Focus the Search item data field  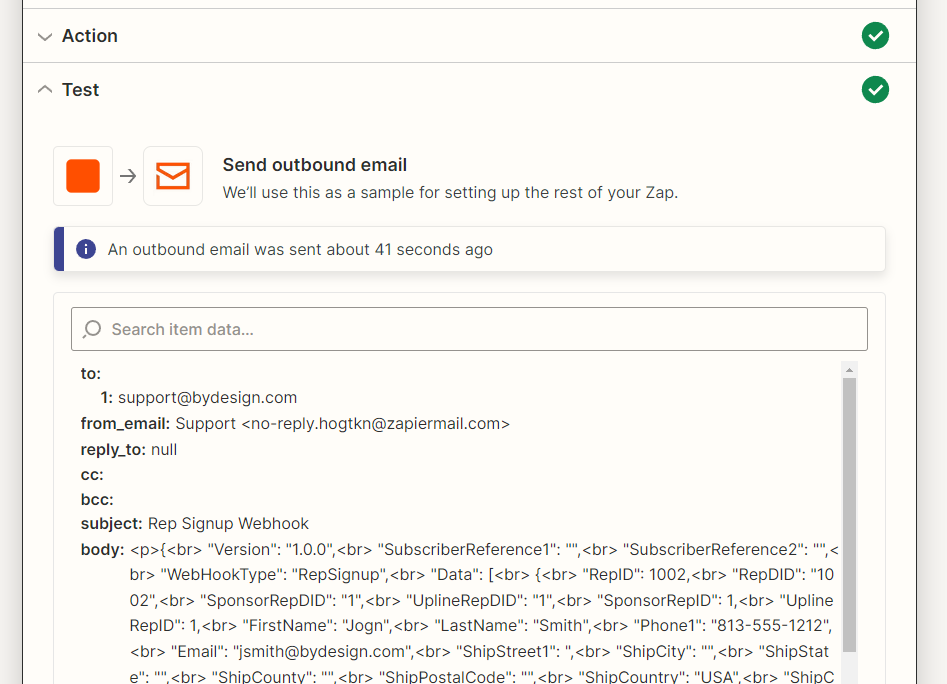pos(480,329)
